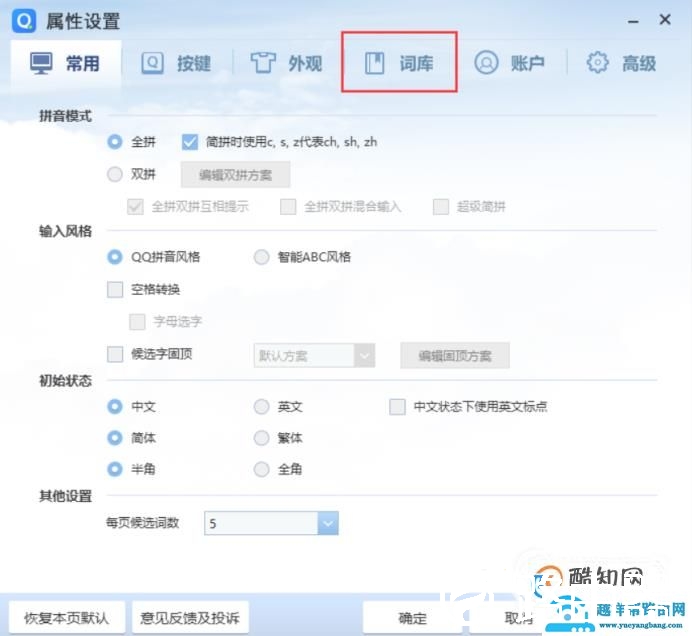Screen dimensions: 692x636
Task: Click the 确定 button
Action: pos(413,618)
